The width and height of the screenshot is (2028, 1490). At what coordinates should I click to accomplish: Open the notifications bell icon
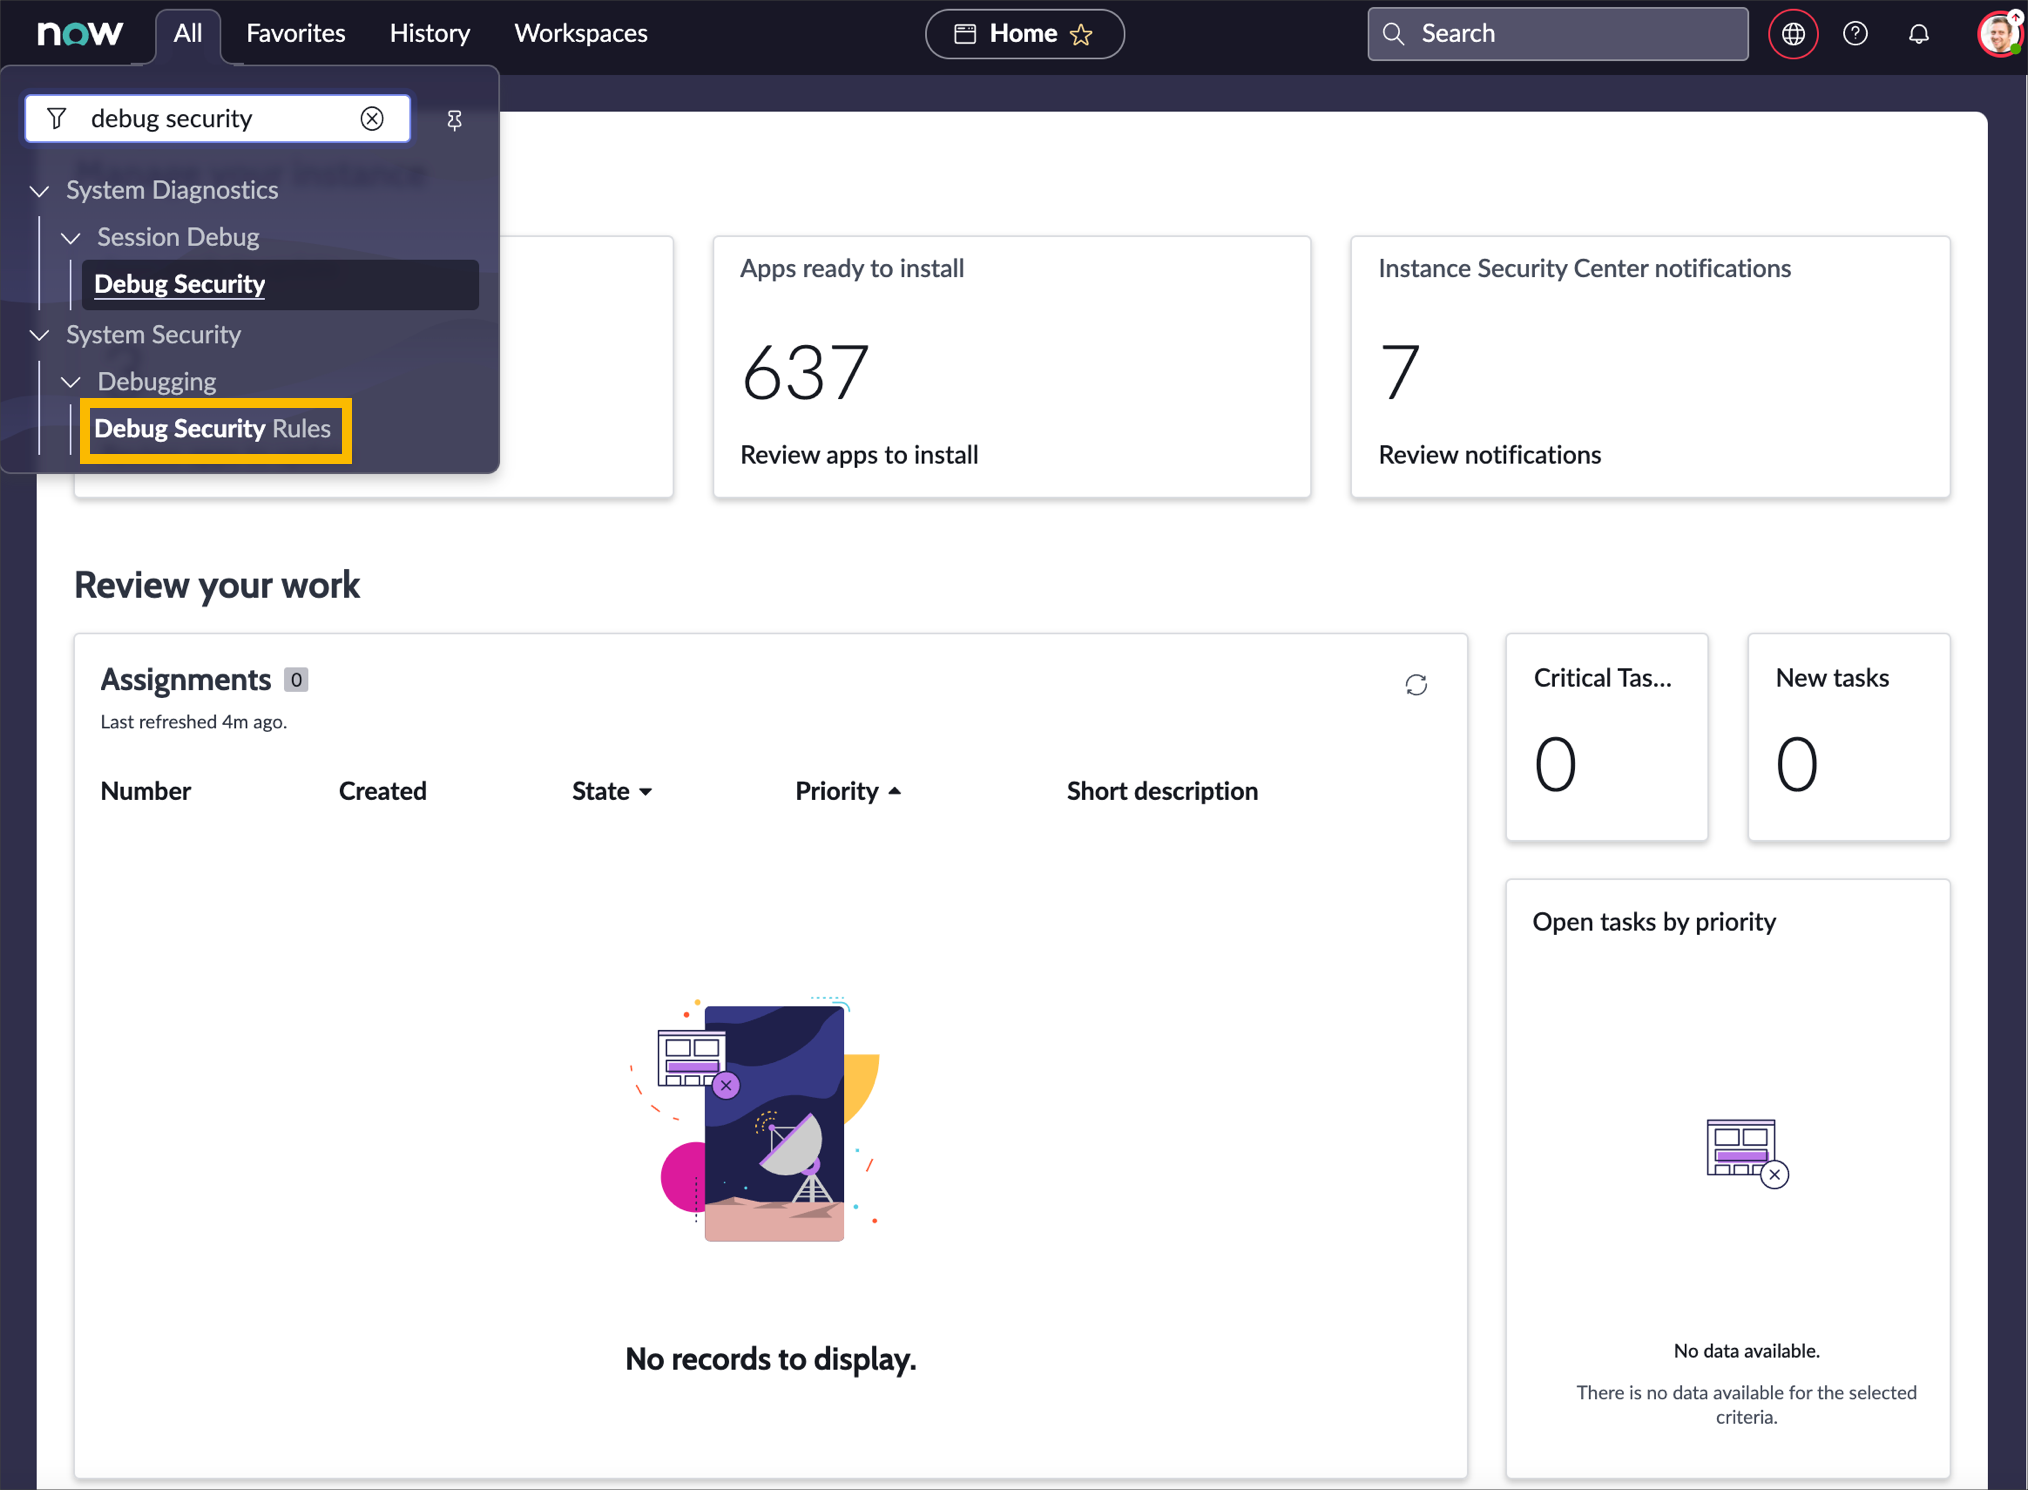[x=1921, y=32]
